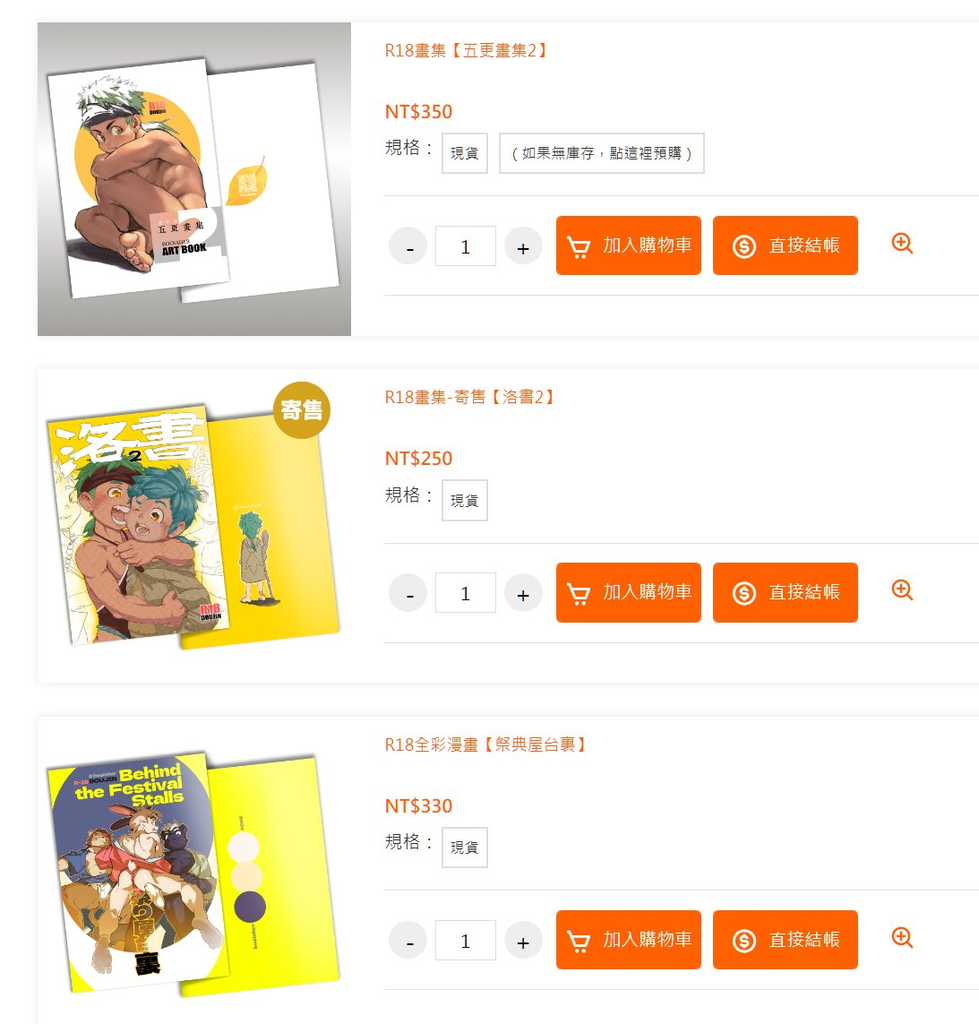
Task: Increase 祭典屋台裏 quantity with plus button
Action: pyautogui.click(x=523, y=940)
